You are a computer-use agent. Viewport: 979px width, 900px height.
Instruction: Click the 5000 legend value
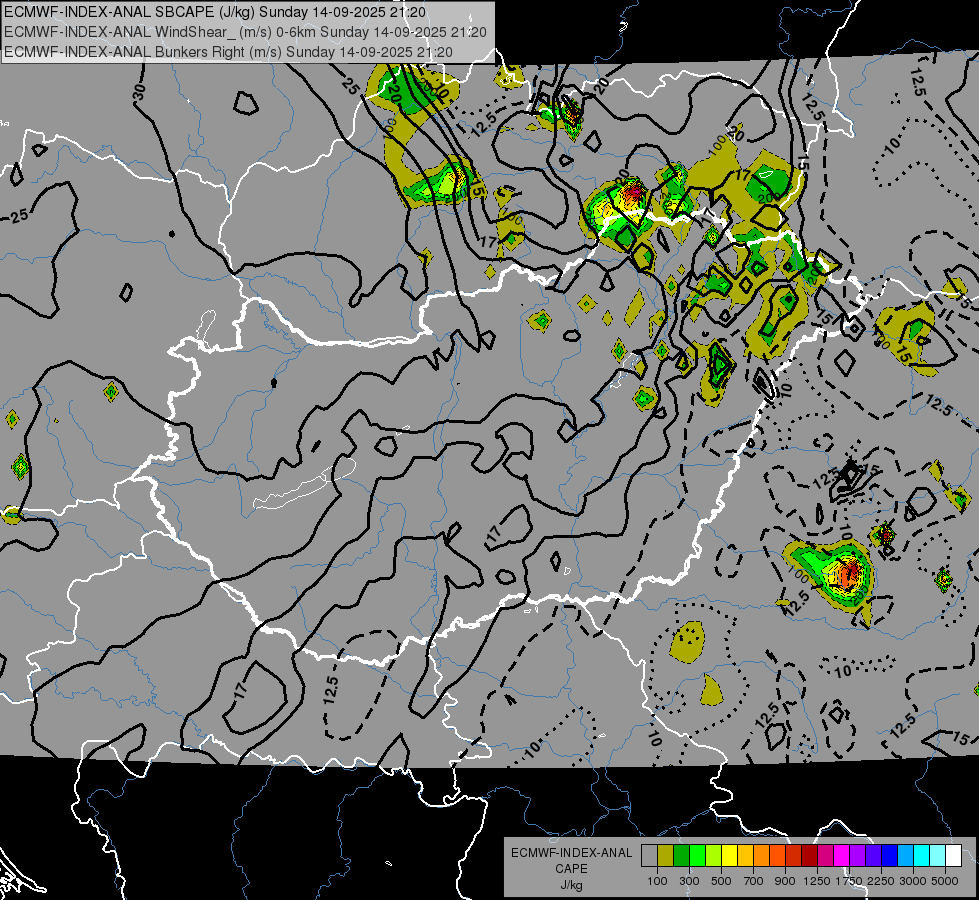click(945, 881)
